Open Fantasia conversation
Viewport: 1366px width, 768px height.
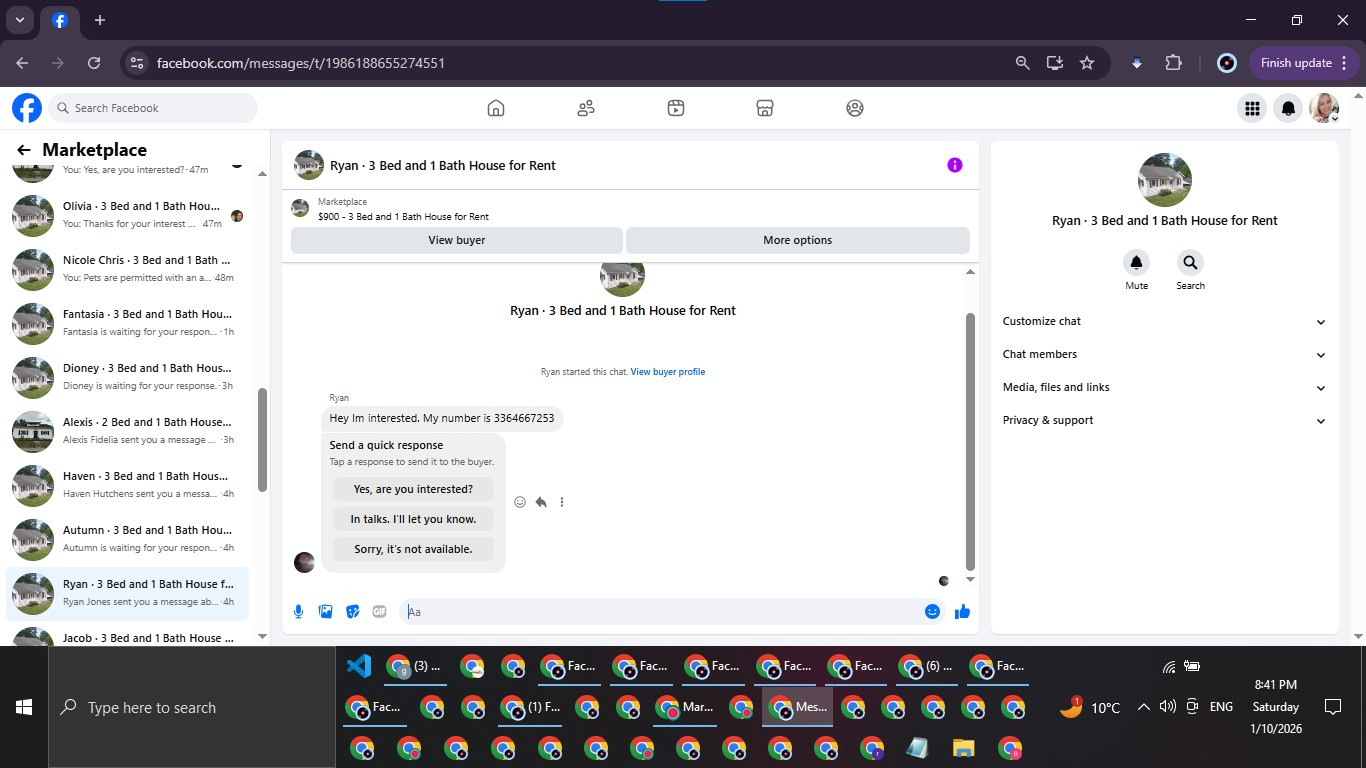click(128, 323)
